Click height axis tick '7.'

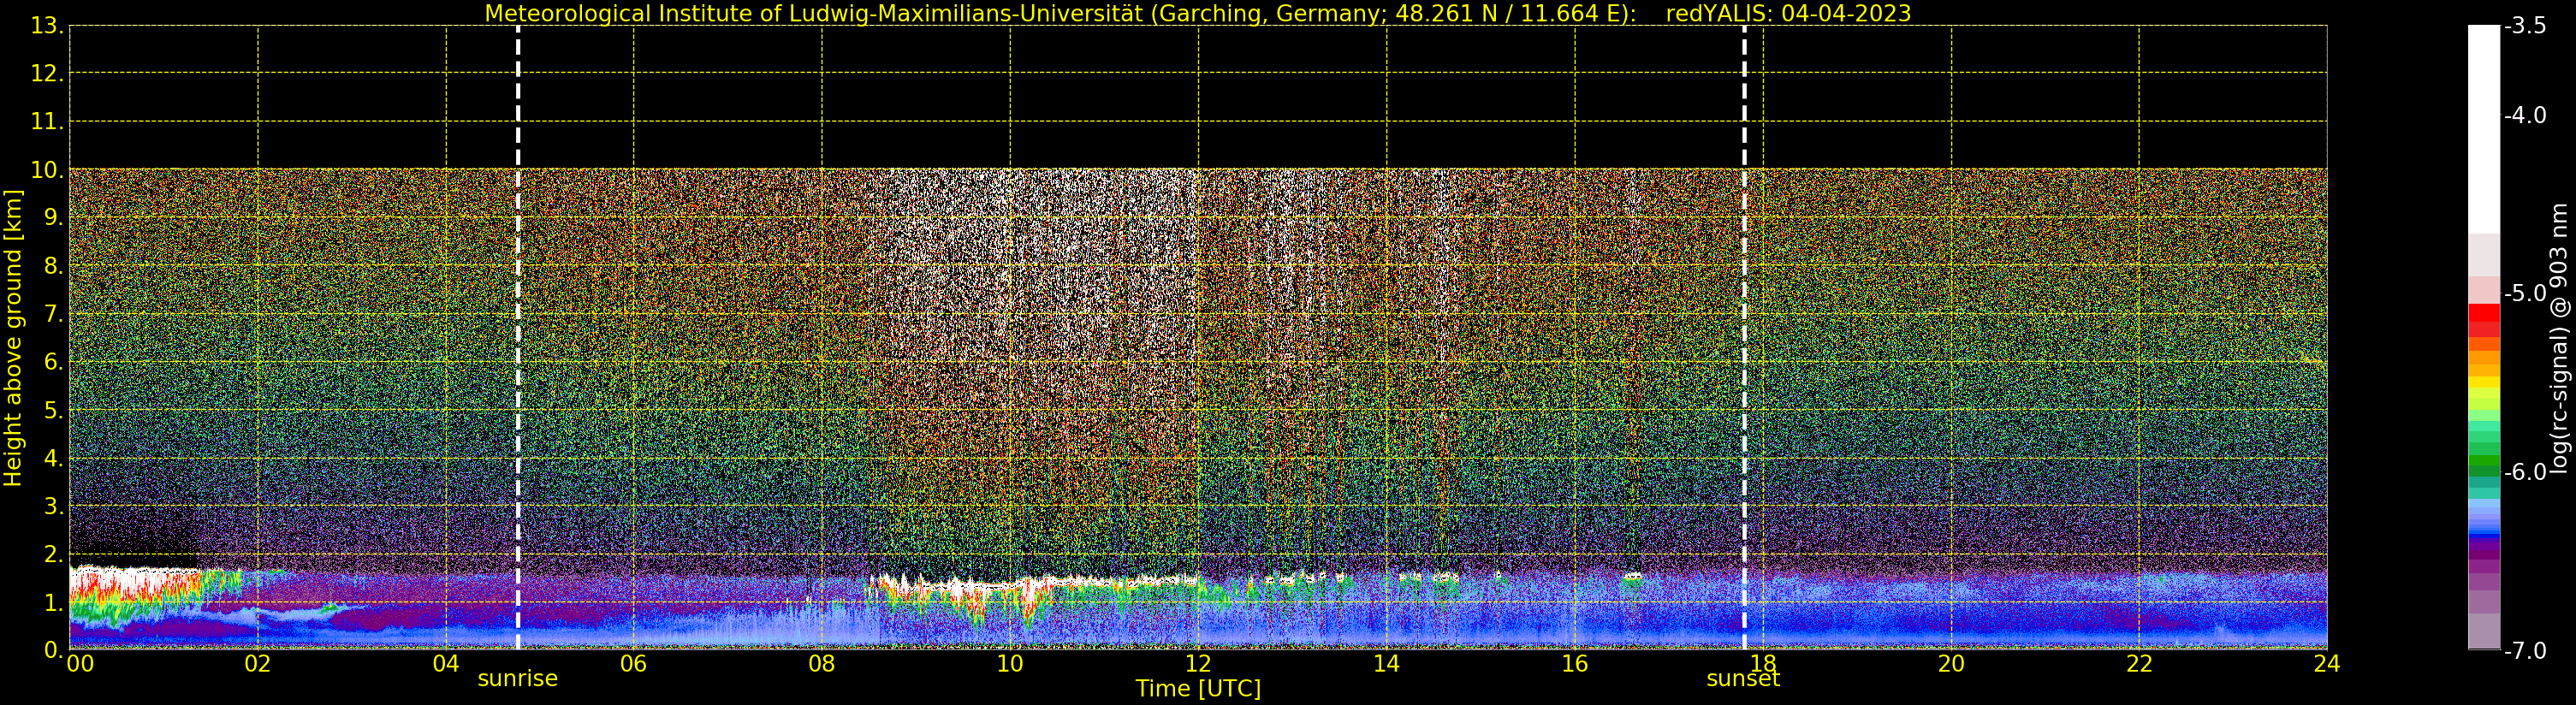click(54, 314)
